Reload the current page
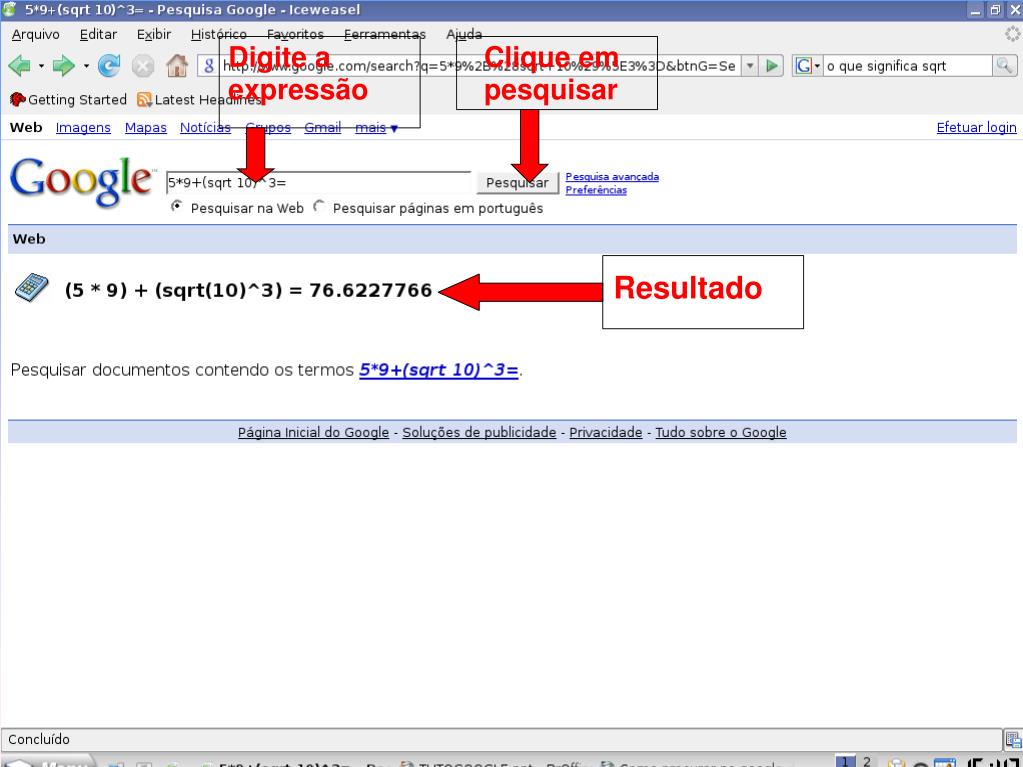Image resolution: width=1023 pixels, height=767 pixels. (x=109, y=66)
